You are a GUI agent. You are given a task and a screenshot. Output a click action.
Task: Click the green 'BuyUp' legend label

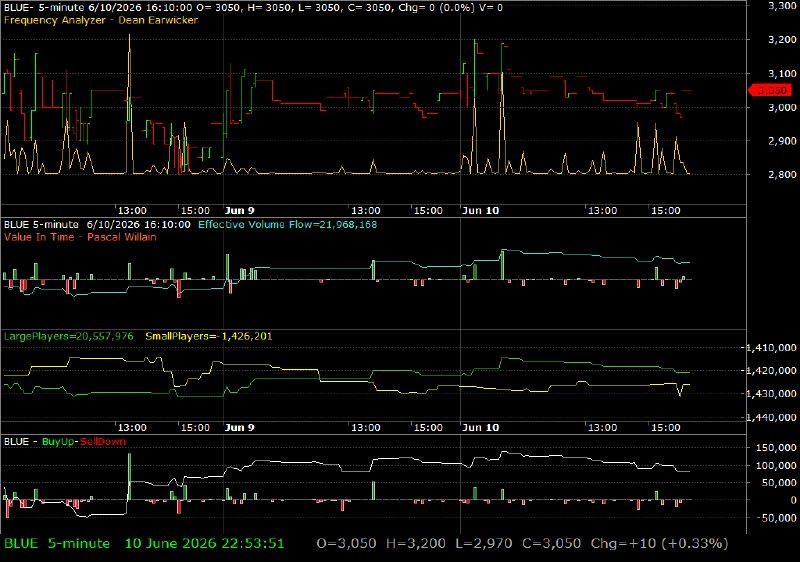pyautogui.click(x=58, y=442)
